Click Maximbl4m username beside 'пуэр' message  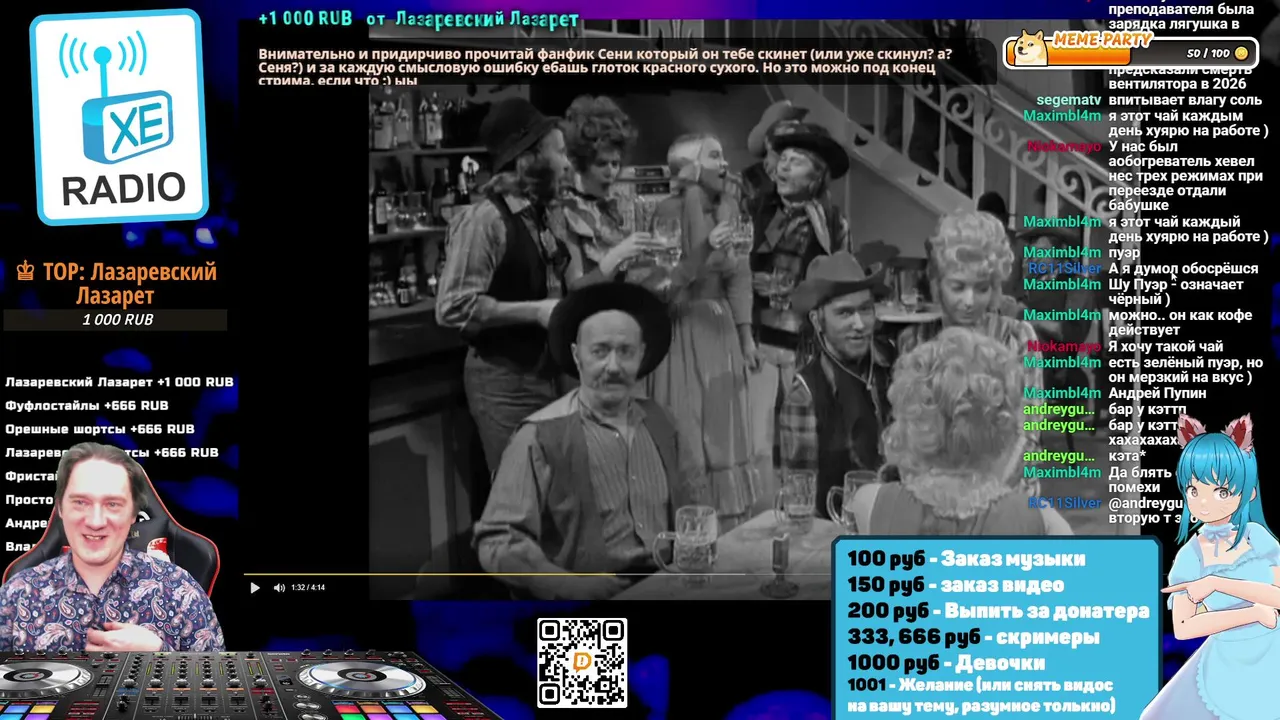[x=1061, y=253]
